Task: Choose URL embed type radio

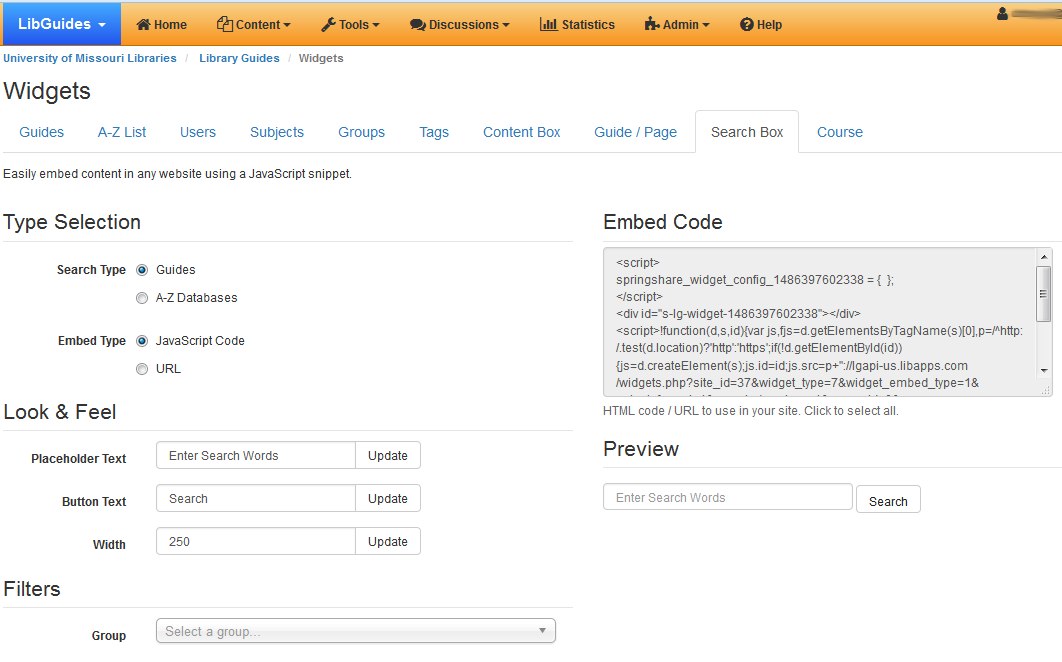Action: click(142, 369)
